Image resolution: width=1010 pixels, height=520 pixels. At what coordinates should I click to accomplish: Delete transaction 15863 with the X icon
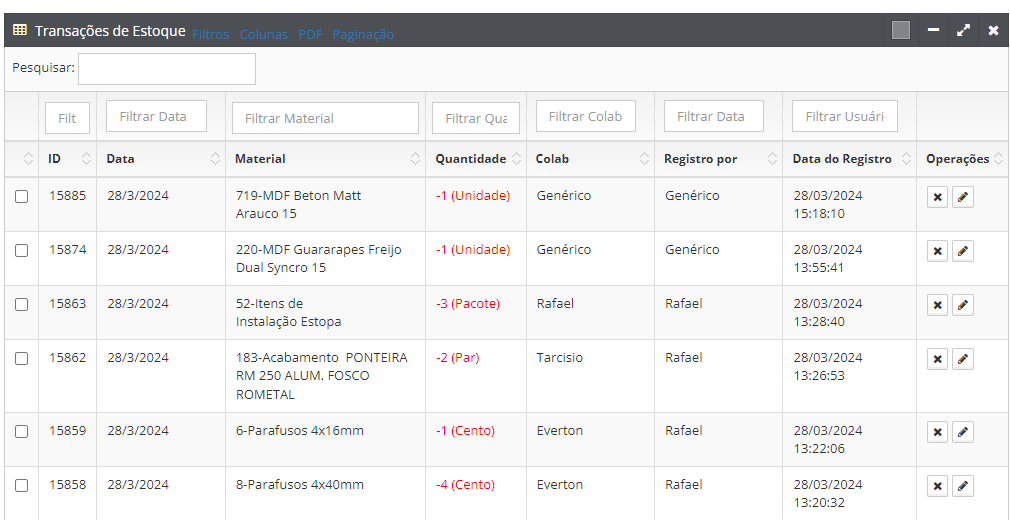(x=937, y=305)
